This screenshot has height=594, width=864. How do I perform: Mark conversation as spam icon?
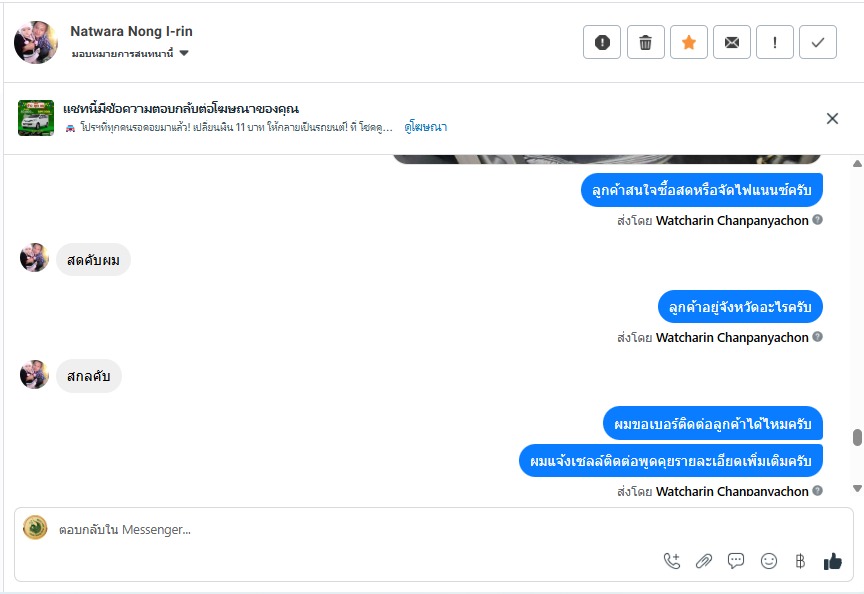click(x=602, y=42)
